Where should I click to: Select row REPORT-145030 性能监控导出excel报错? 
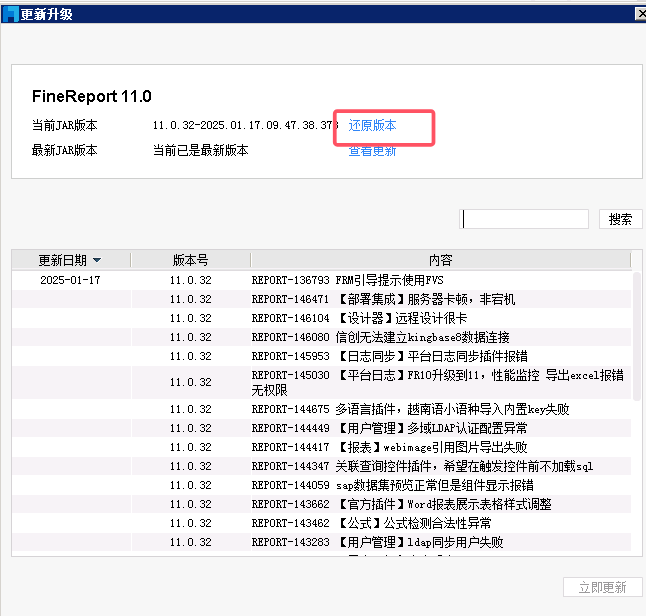click(x=321, y=382)
